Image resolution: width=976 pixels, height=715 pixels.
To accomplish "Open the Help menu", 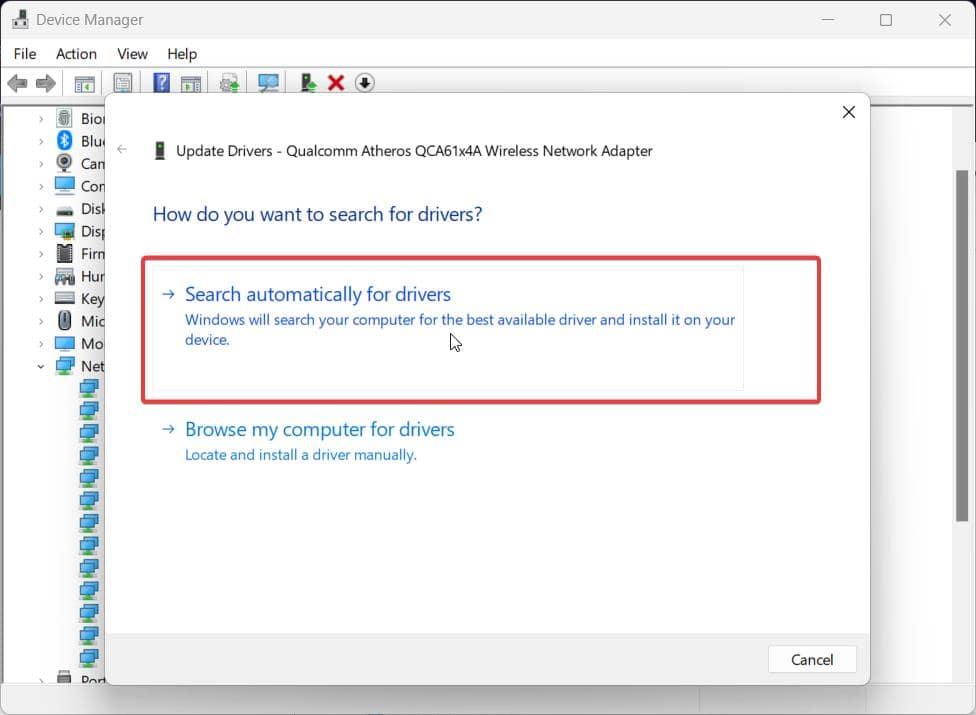I will tap(182, 54).
